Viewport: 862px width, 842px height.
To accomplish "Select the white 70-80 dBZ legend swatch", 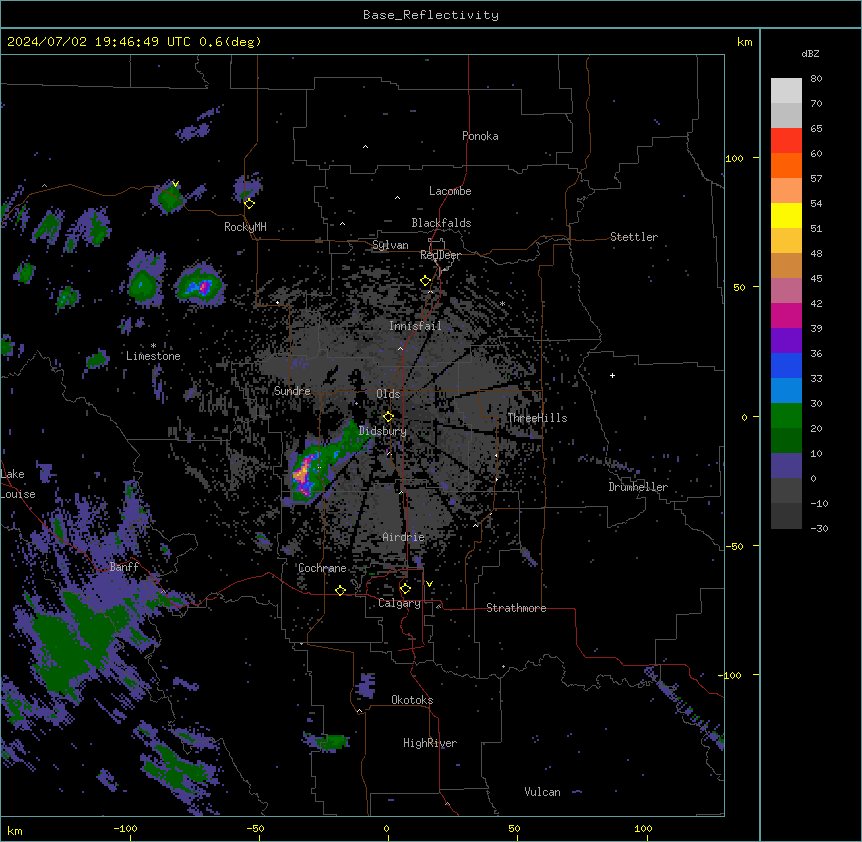I will pyautogui.click(x=786, y=91).
